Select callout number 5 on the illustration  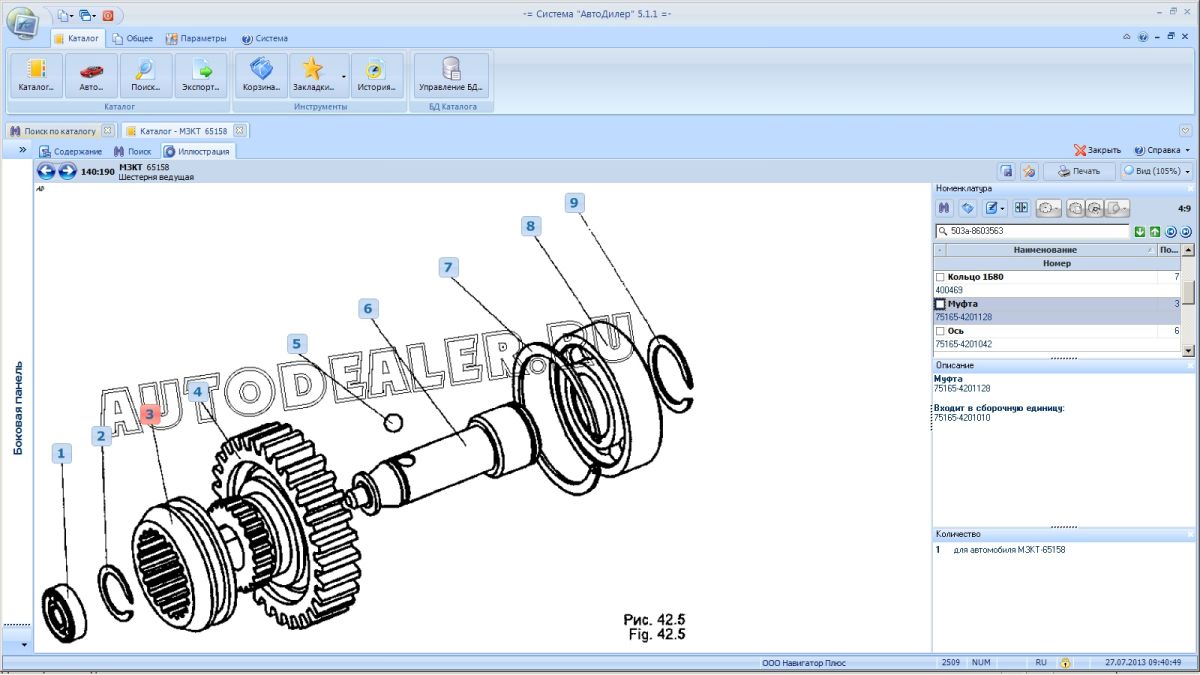296,345
